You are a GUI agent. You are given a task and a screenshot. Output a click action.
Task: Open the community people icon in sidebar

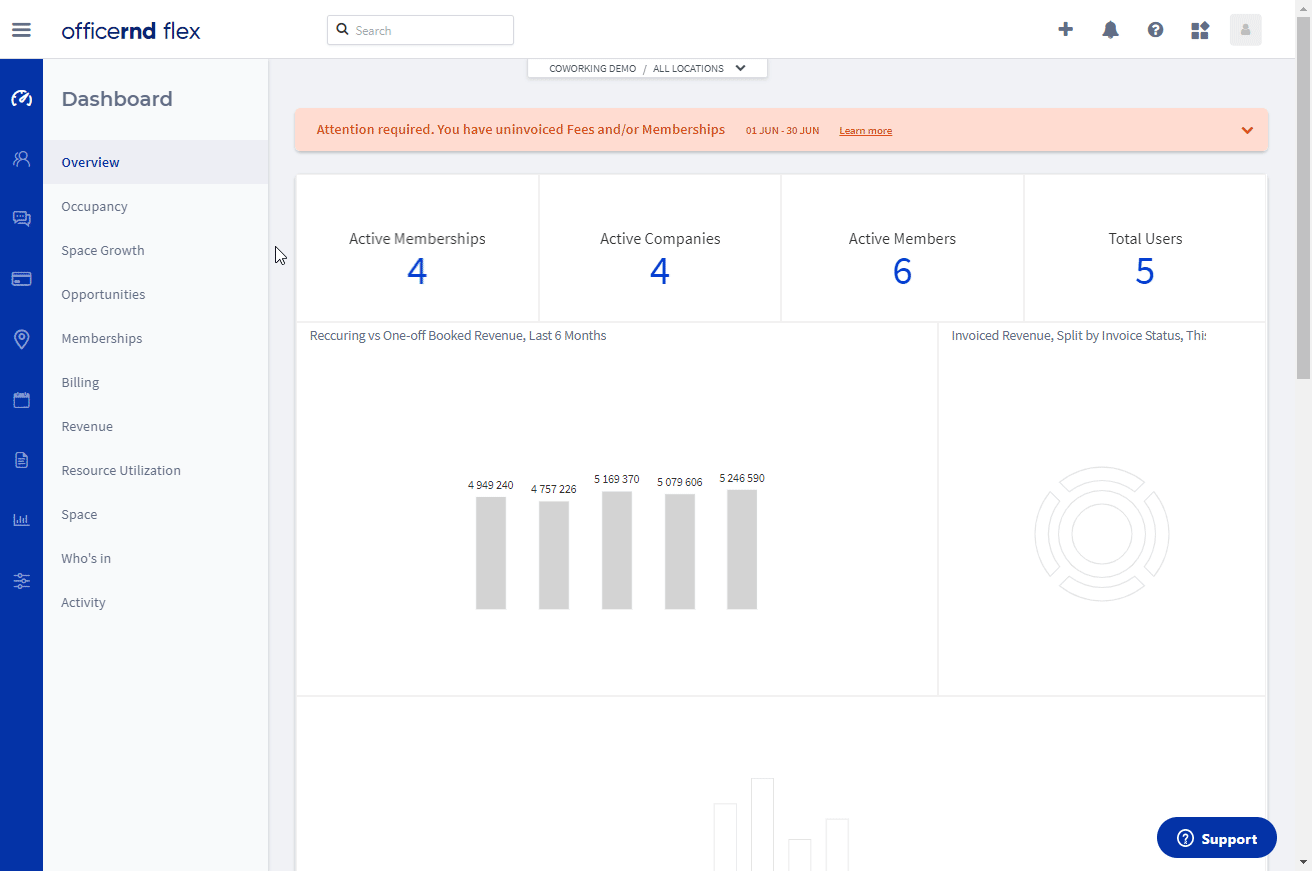[x=21, y=159]
